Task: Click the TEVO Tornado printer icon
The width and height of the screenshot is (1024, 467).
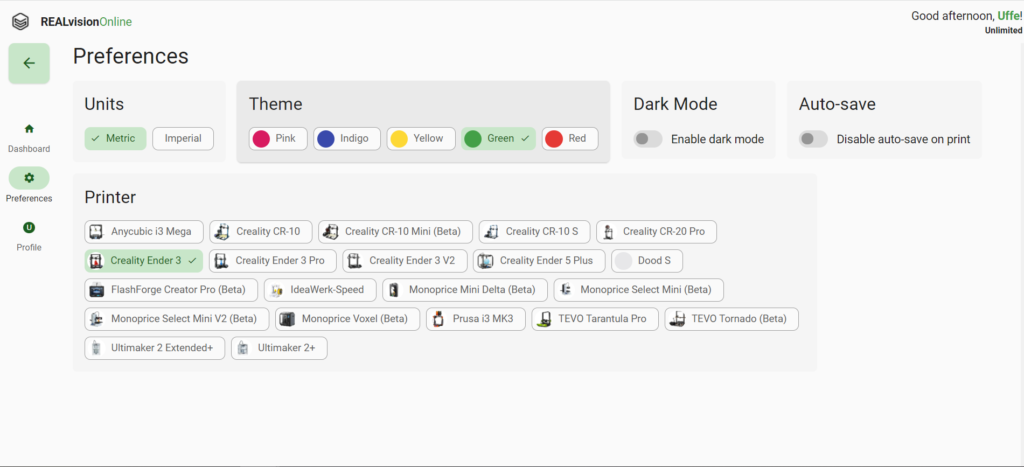Action: coord(678,319)
